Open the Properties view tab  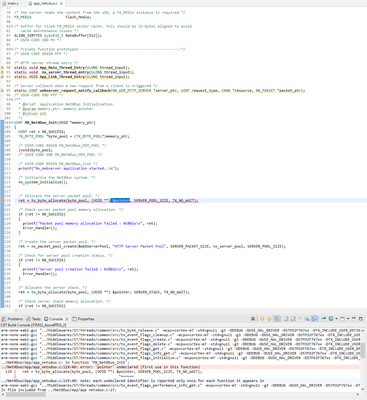(83, 319)
